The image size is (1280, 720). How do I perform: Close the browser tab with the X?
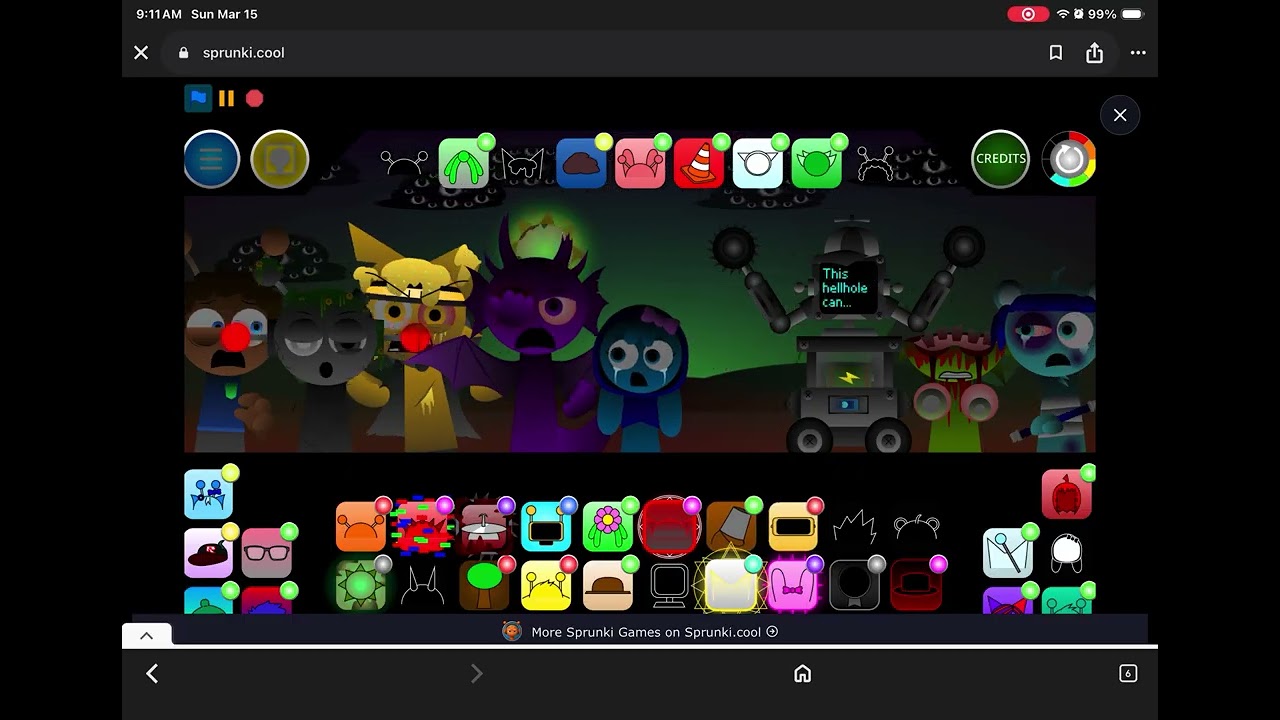click(141, 53)
